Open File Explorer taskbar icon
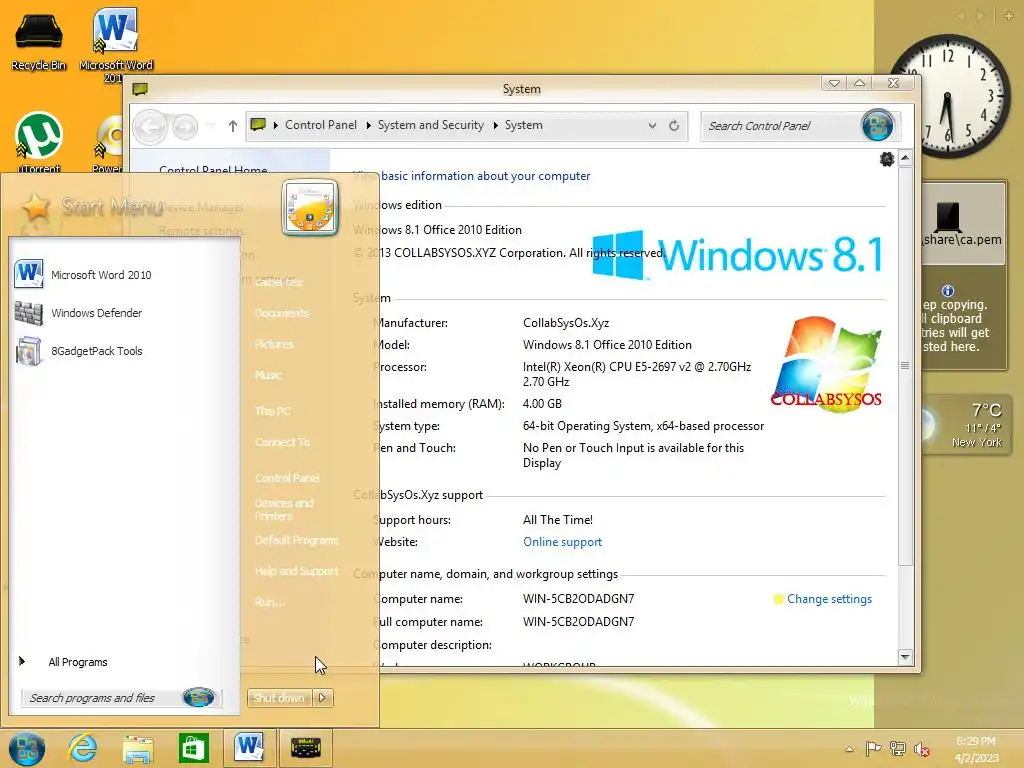Screen dimensions: 1024x768 coord(138,748)
